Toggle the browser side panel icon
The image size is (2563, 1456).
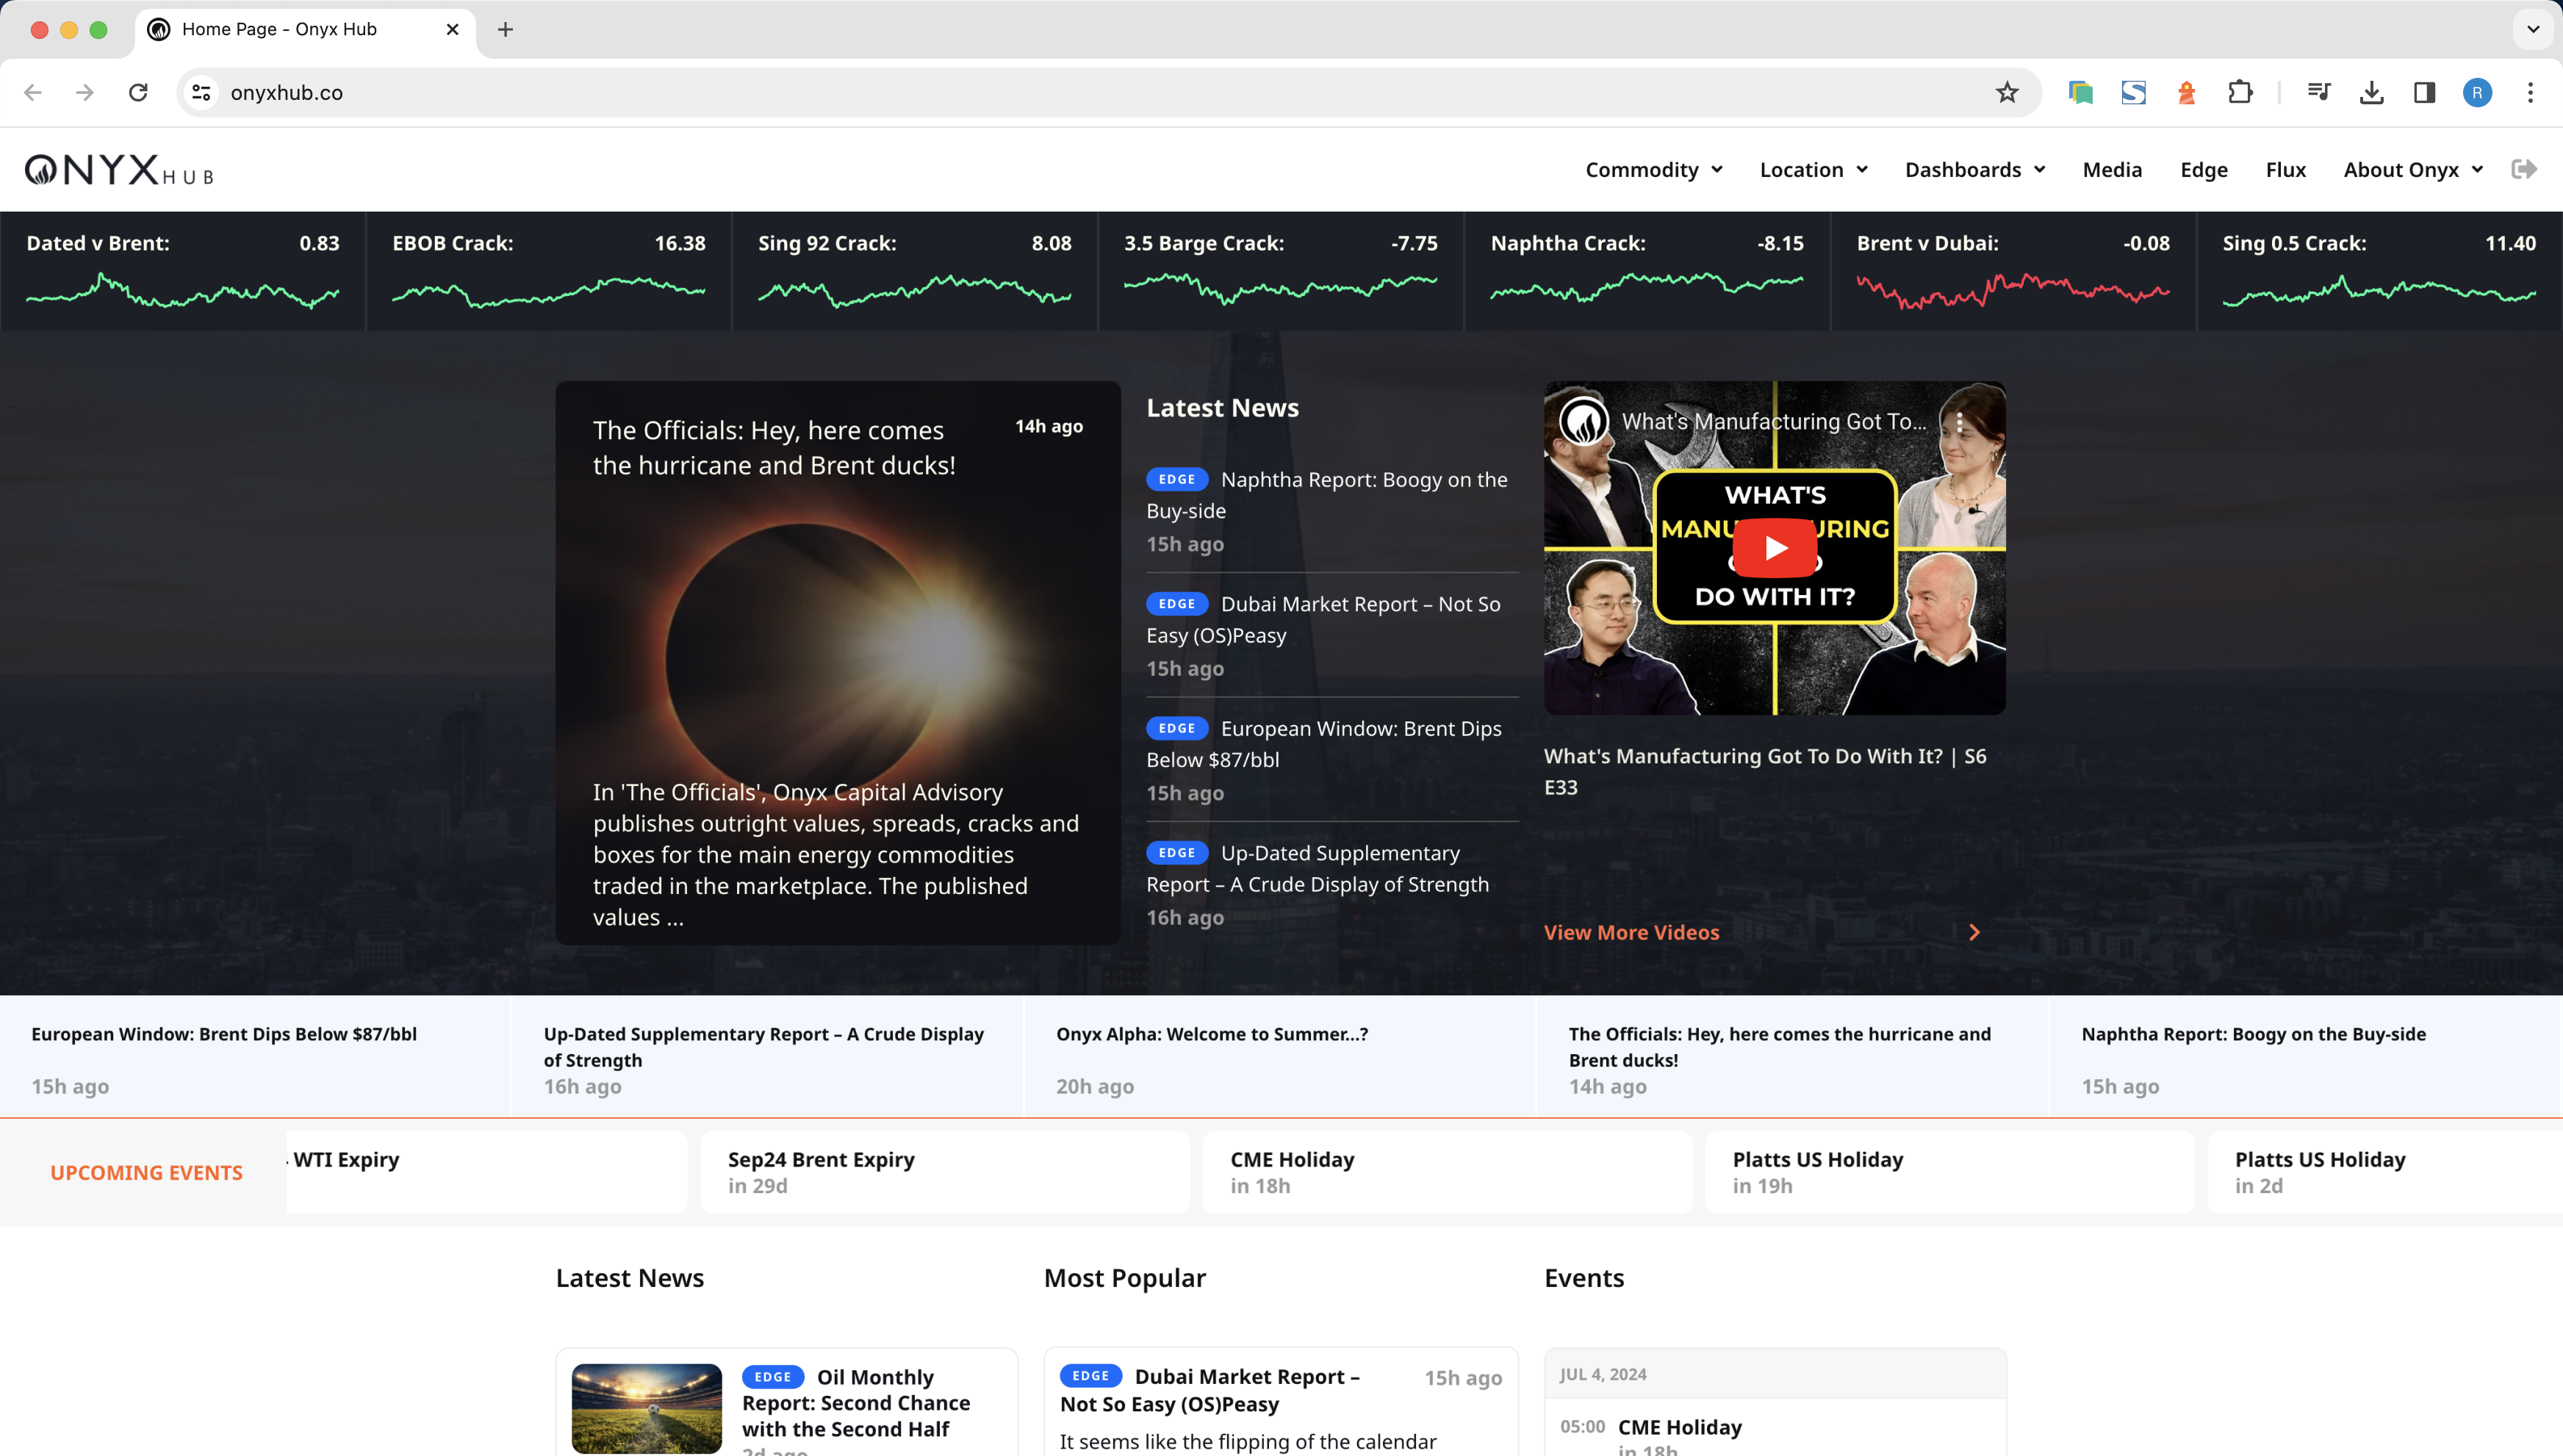(2424, 92)
